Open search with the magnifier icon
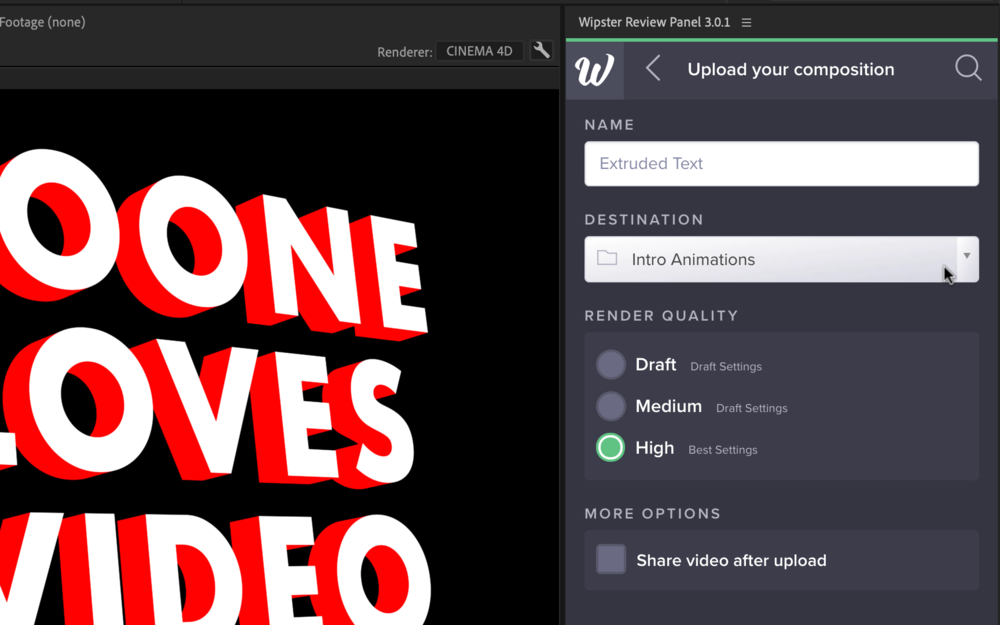The height and width of the screenshot is (625, 1000). click(x=967, y=68)
